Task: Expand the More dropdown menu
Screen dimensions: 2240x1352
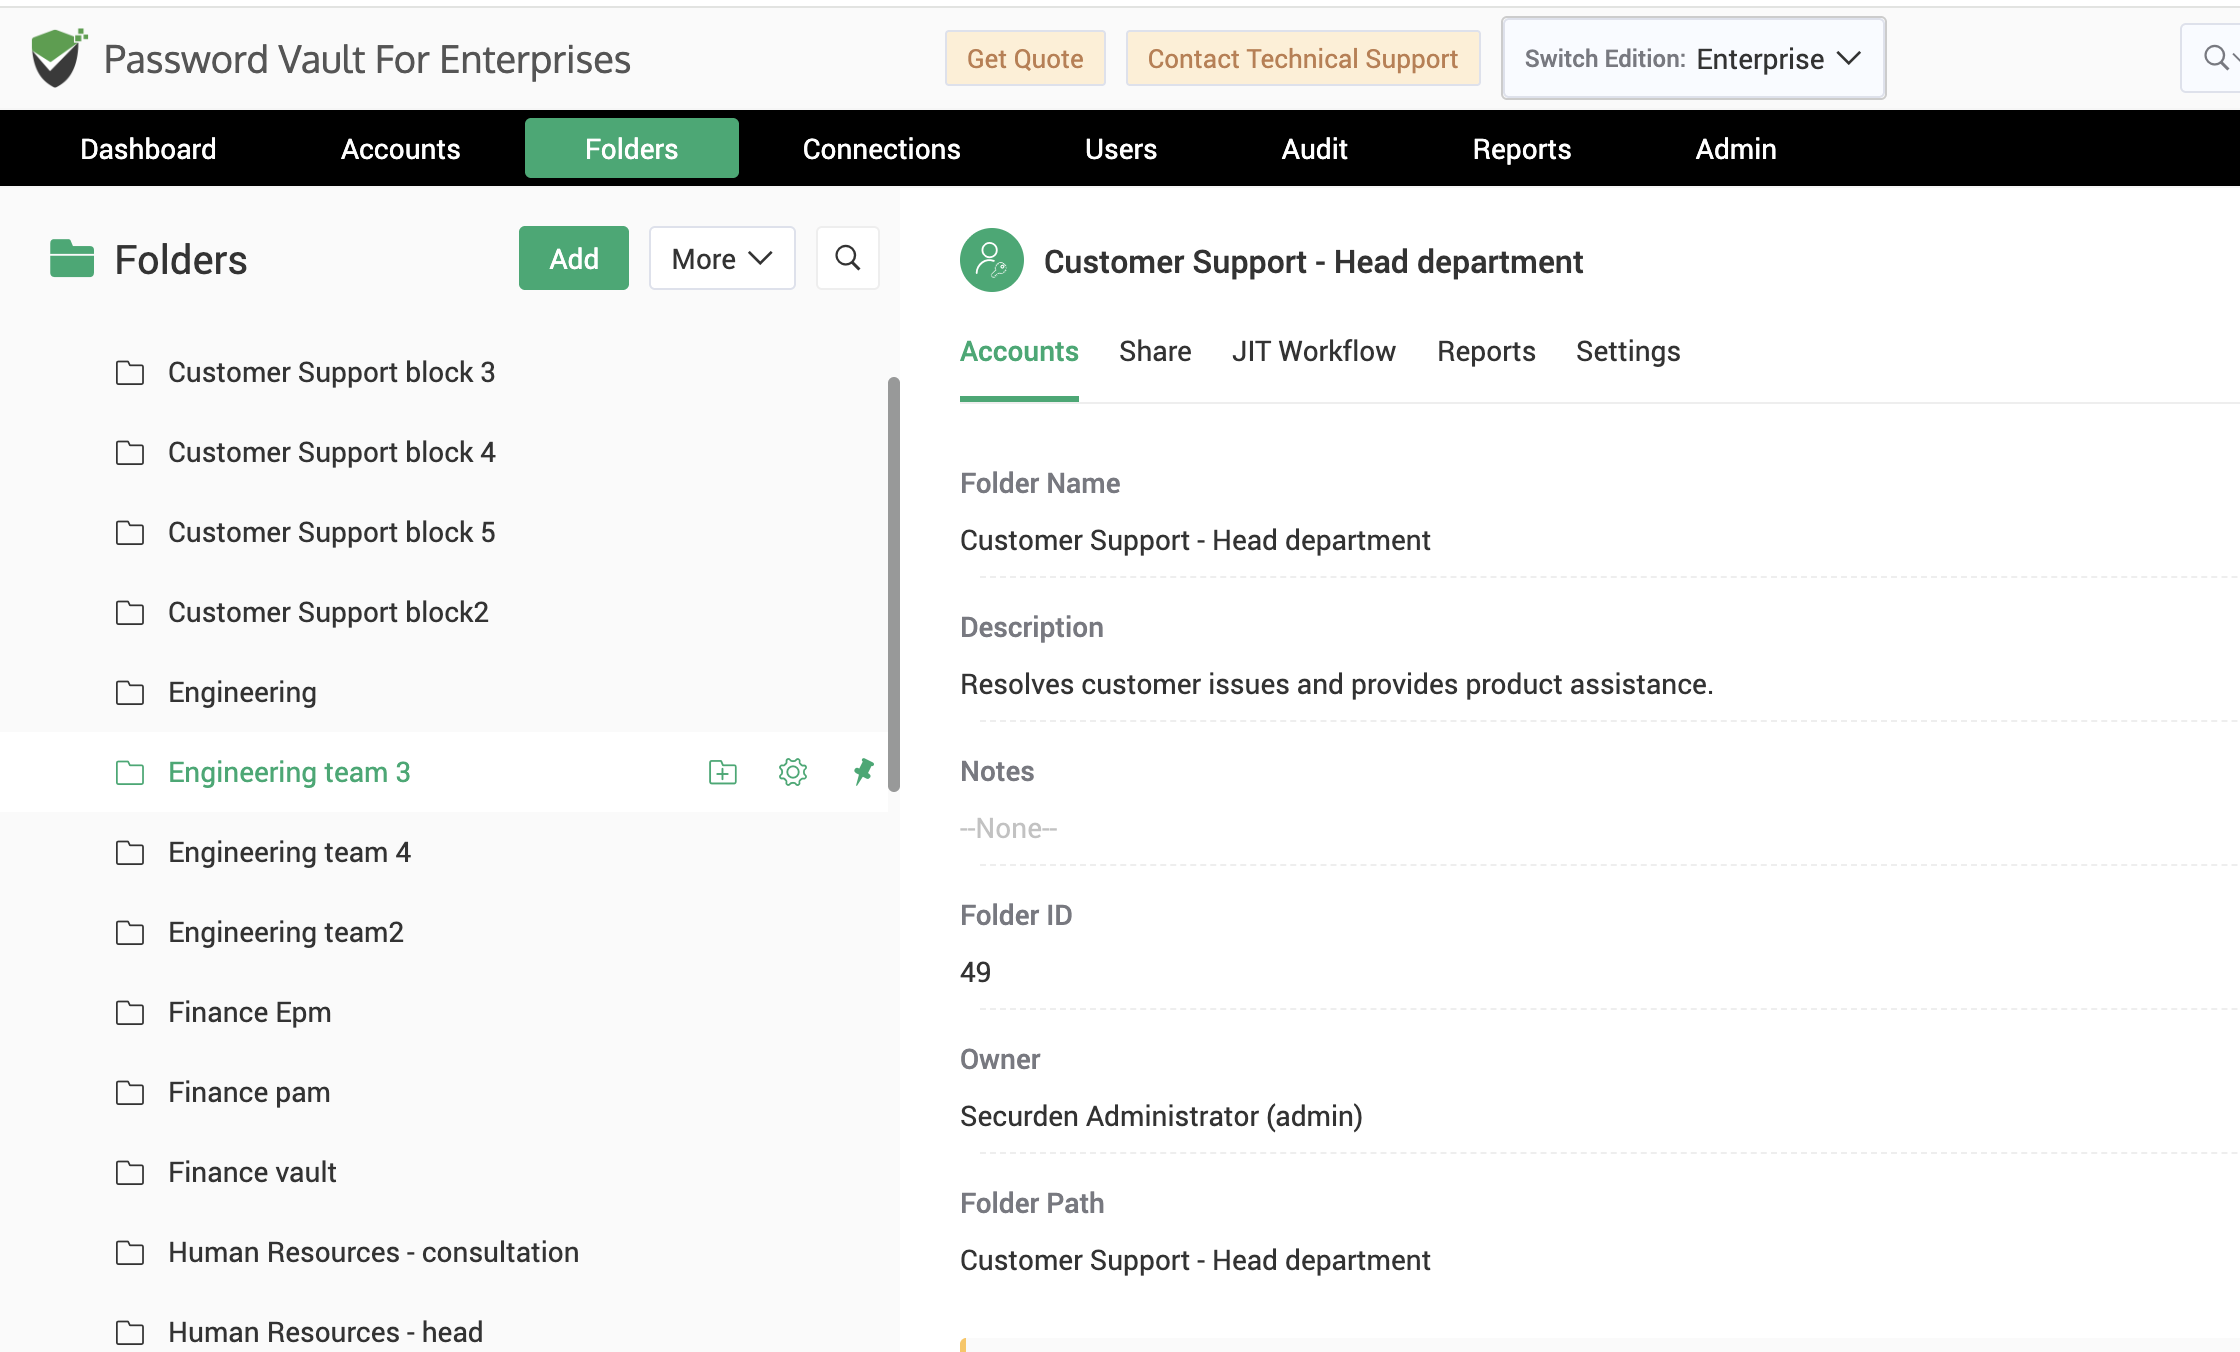Action: coord(722,258)
